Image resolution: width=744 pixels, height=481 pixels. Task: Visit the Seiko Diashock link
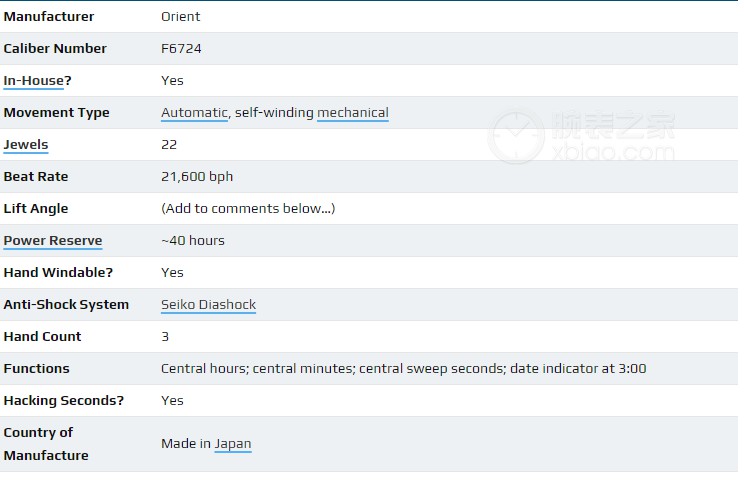[208, 305]
